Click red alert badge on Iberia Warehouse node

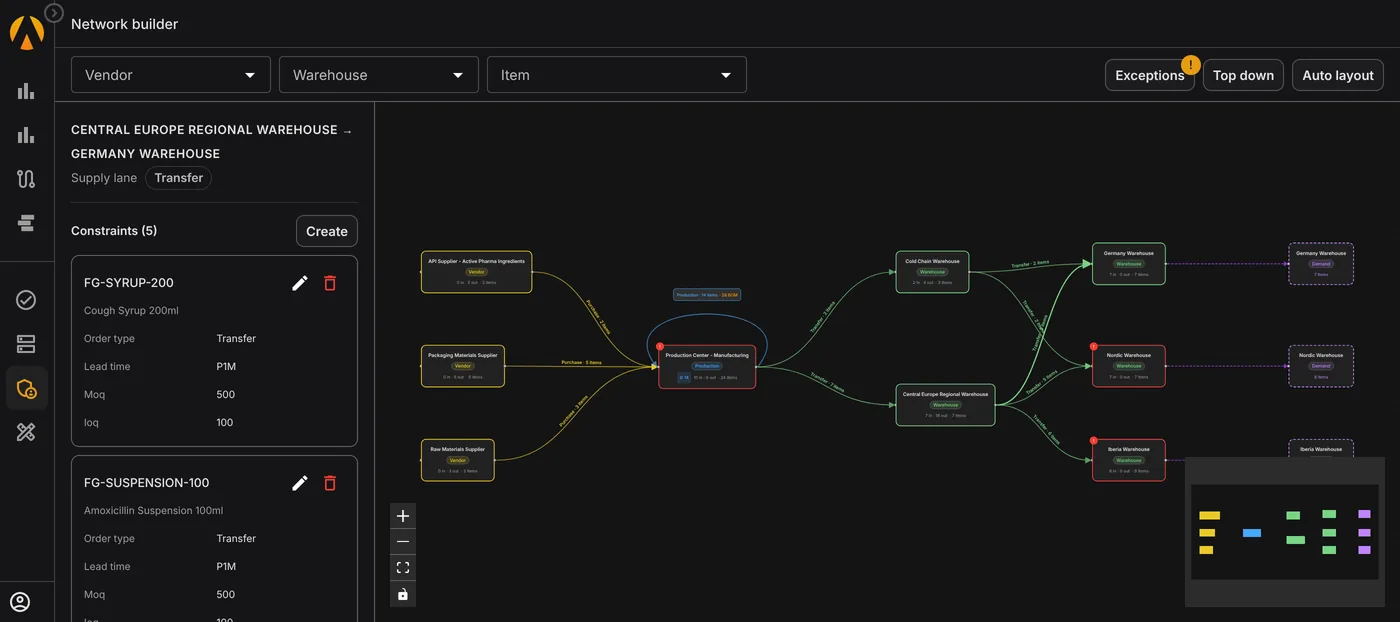pos(1094,440)
